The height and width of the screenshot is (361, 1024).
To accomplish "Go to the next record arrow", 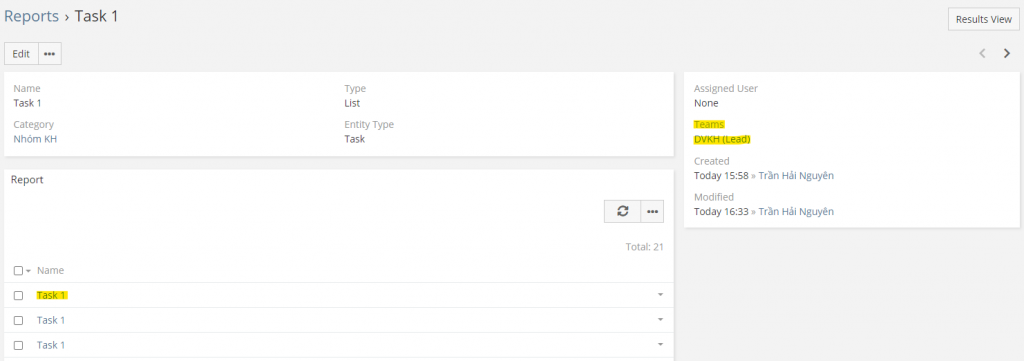I will 1006,54.
